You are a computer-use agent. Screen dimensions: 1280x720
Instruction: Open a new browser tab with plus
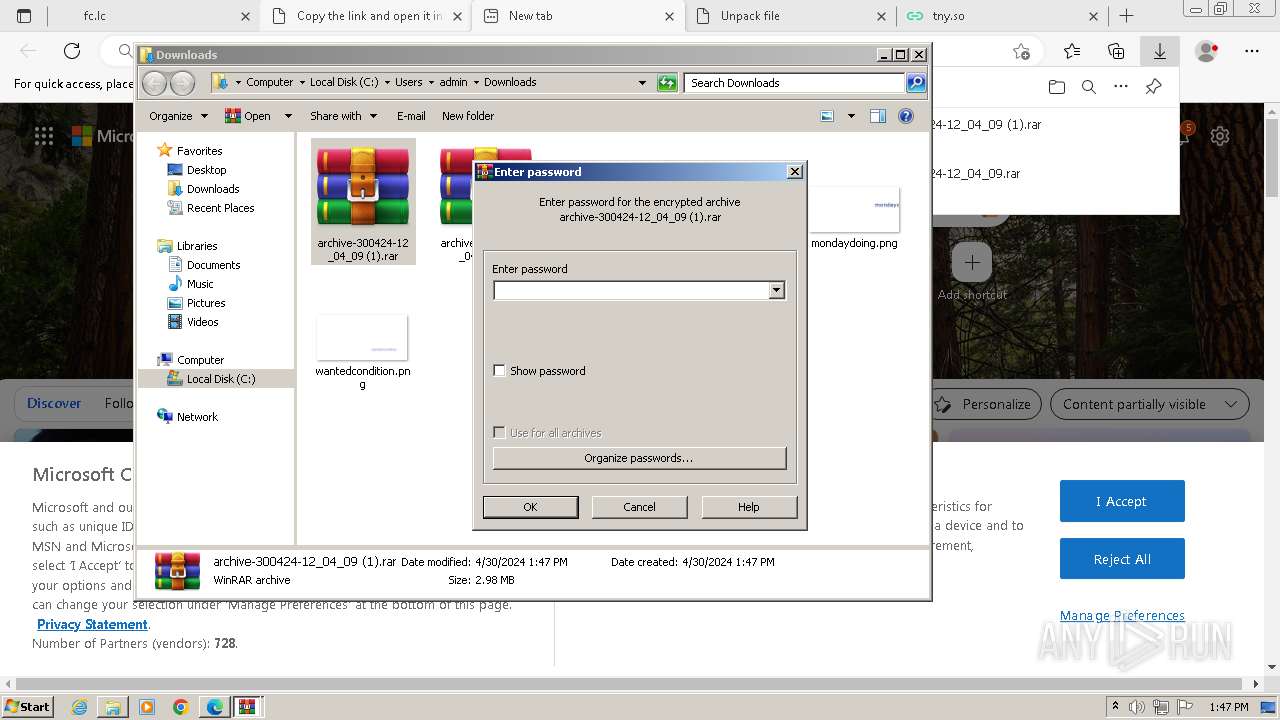pyautogui.click(x=1126, y=16)
